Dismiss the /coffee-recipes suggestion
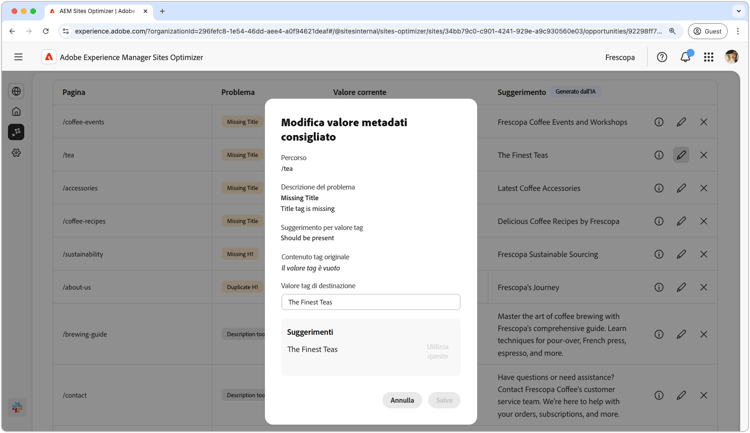The width and height of the screenshot is (750, 433). pyautogui.click(x=704, y=221)
